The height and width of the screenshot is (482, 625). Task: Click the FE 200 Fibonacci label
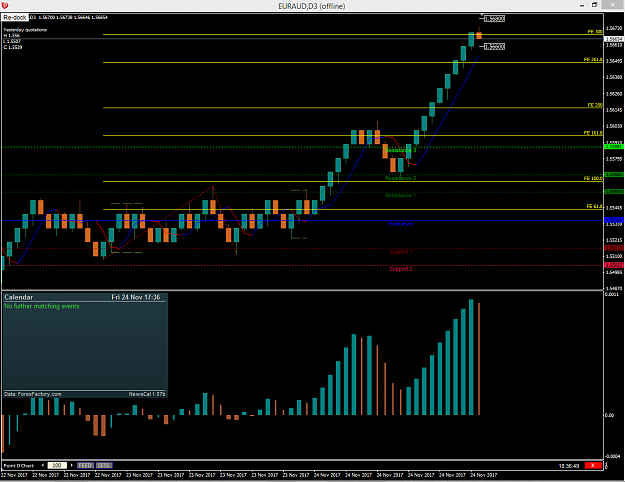tap(595, 105)
